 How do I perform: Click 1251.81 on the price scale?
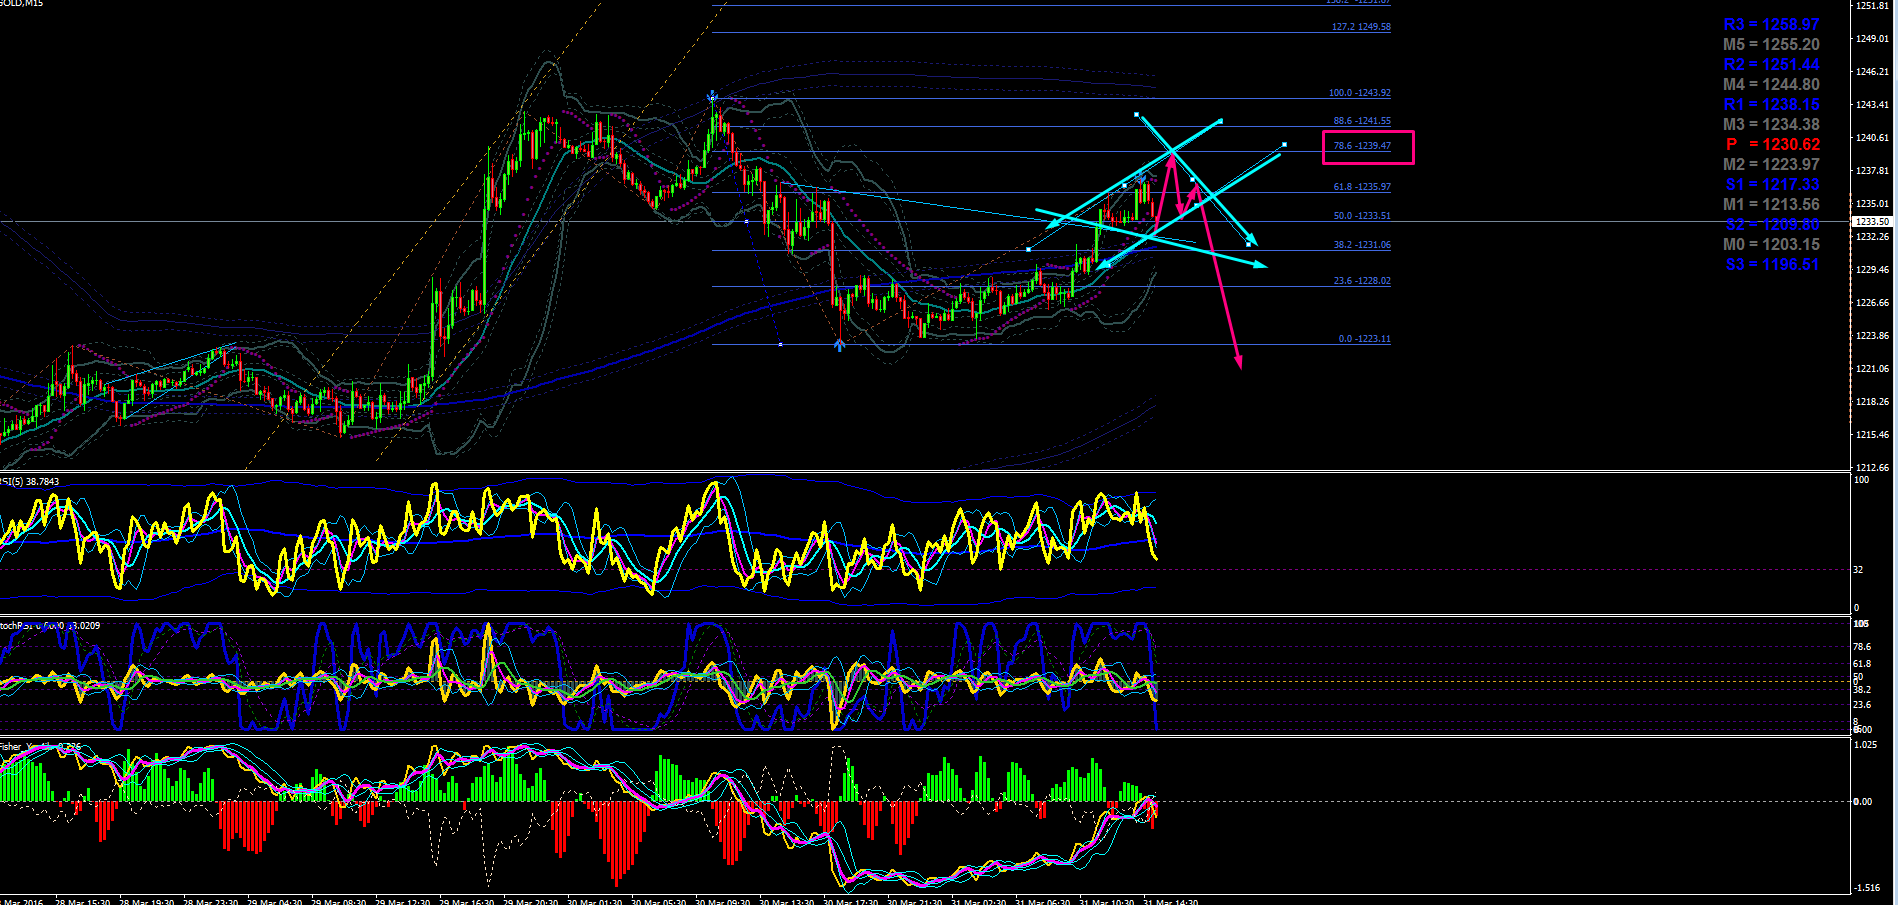[1872, 6]
